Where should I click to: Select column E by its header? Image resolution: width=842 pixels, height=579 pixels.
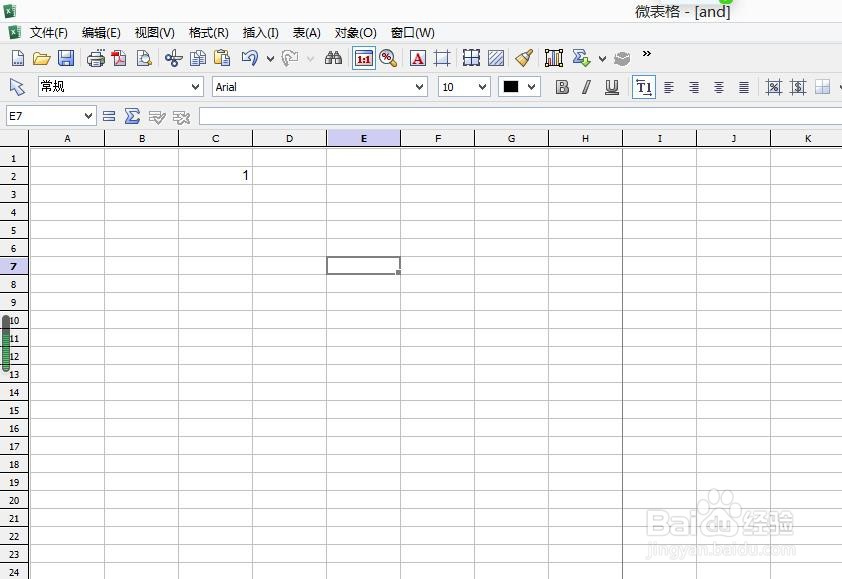364,138
